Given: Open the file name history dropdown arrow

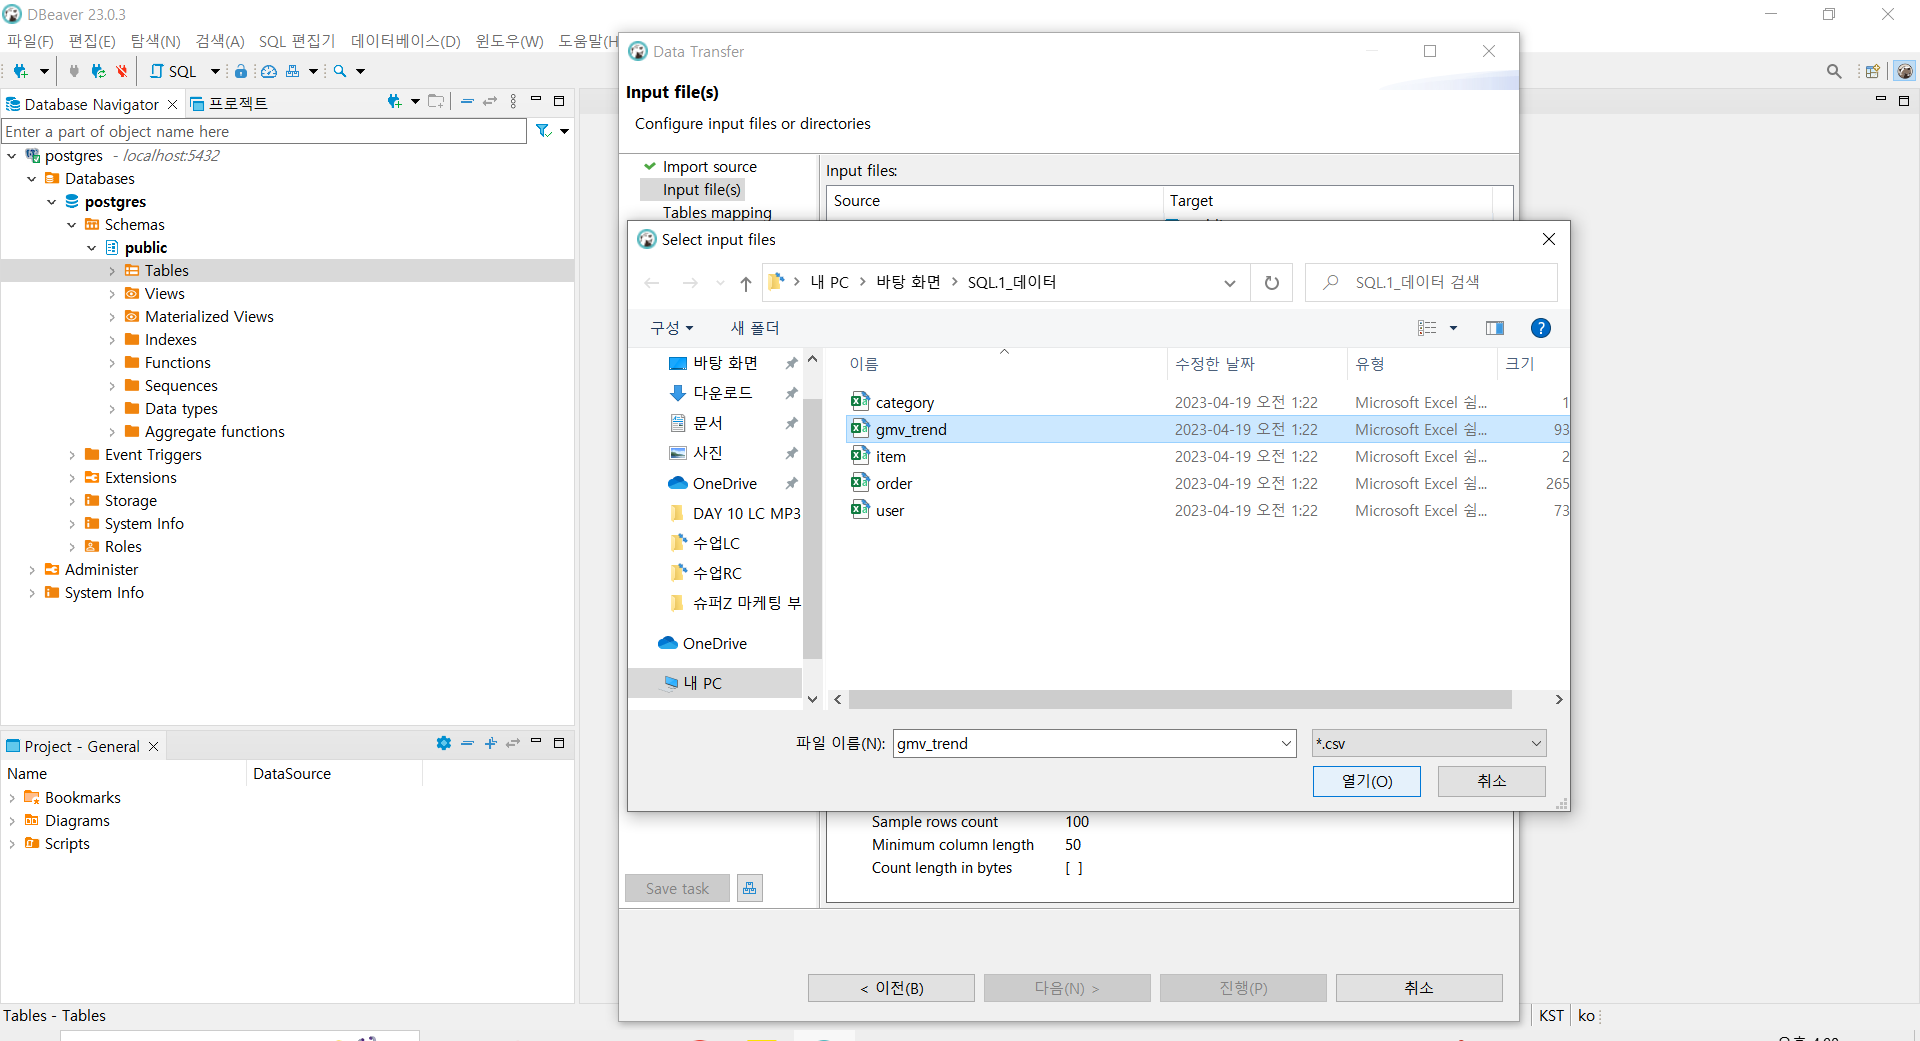Looking at the screenshot, I should (1286, 743).
